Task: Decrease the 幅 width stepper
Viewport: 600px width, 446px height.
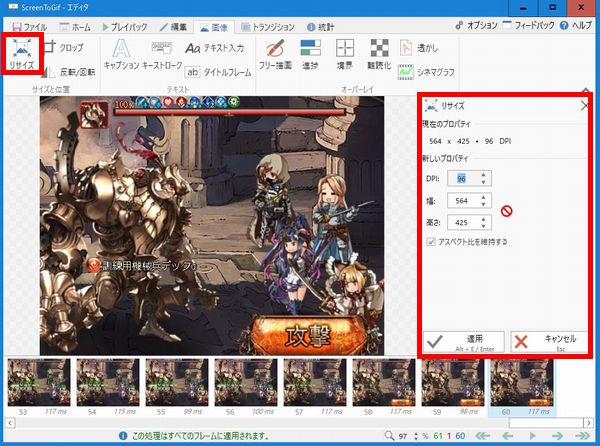Action: click(x=483, y=204)
